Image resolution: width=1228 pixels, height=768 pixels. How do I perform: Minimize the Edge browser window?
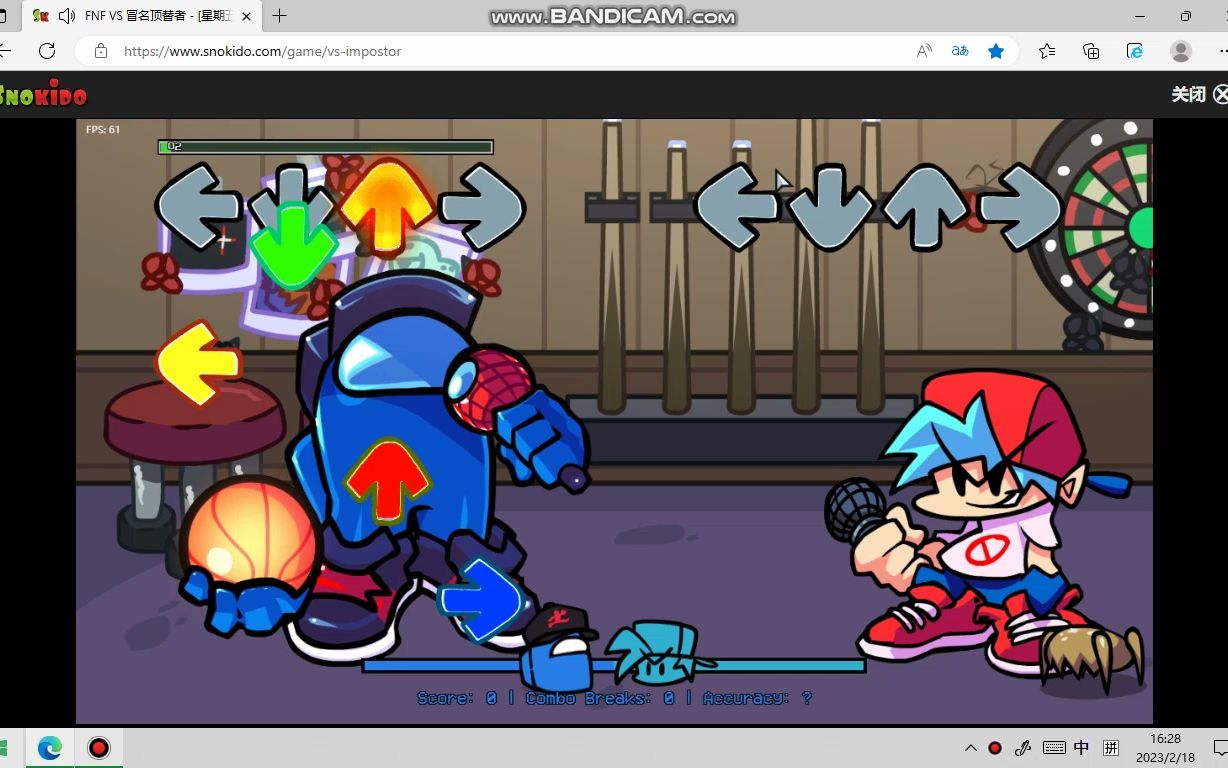1140,16
